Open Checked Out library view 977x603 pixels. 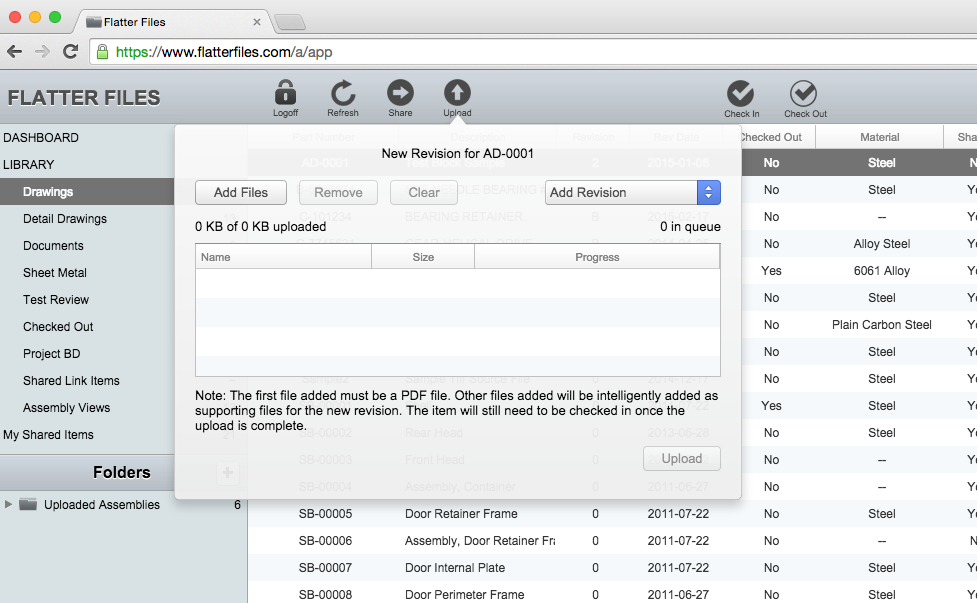pyautogui.click(x=58, y=326)
